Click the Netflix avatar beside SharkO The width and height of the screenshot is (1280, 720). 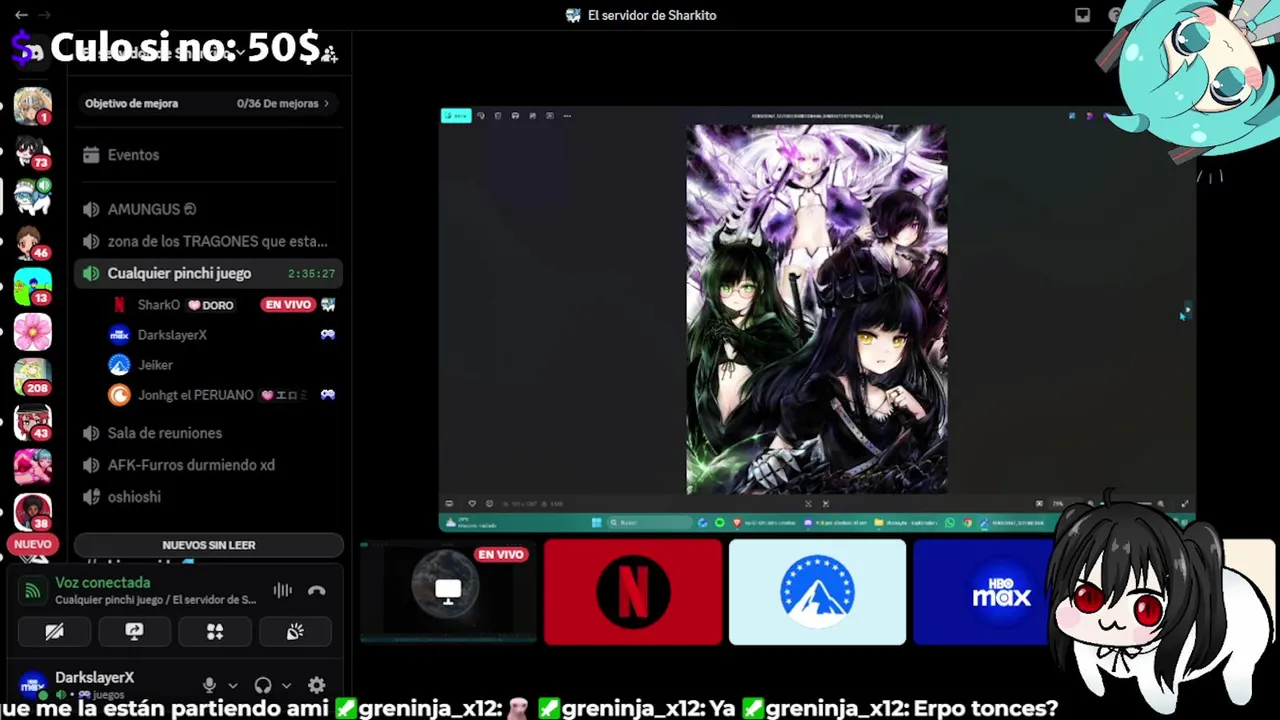(x=119, y=305)
